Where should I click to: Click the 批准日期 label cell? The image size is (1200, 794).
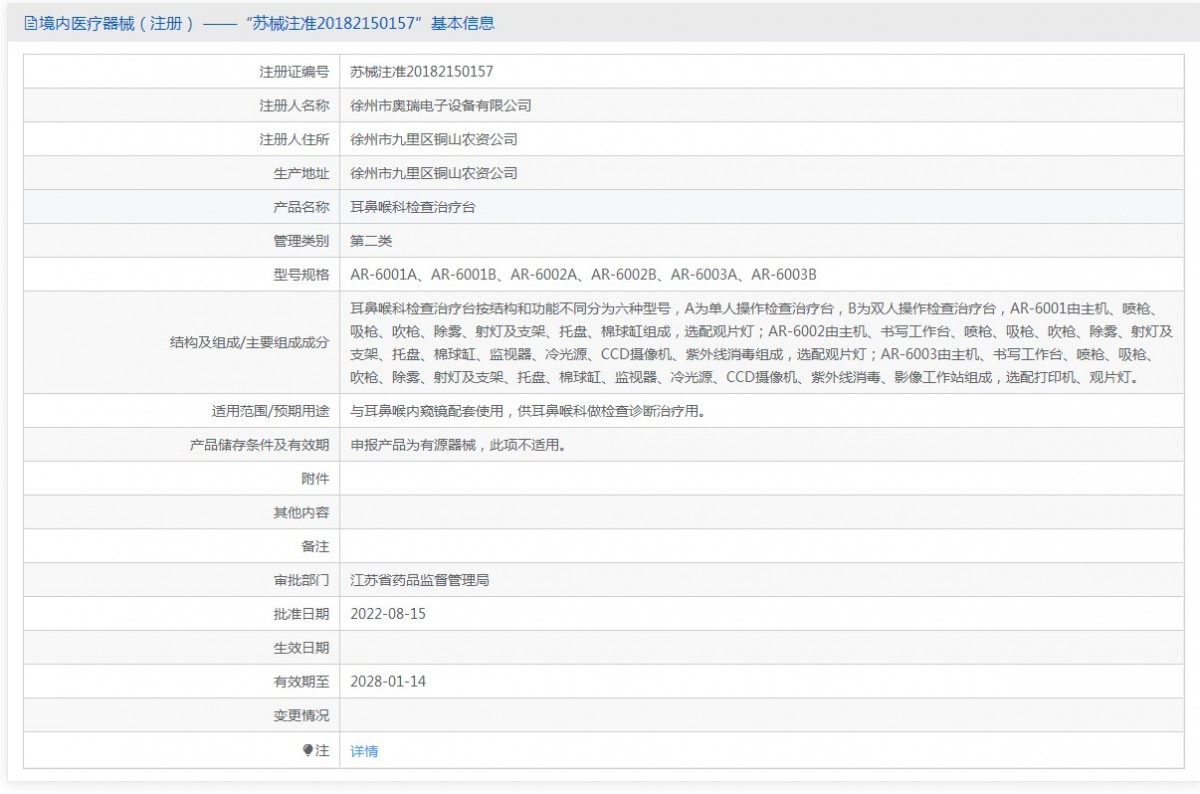(x=181, y=615)
